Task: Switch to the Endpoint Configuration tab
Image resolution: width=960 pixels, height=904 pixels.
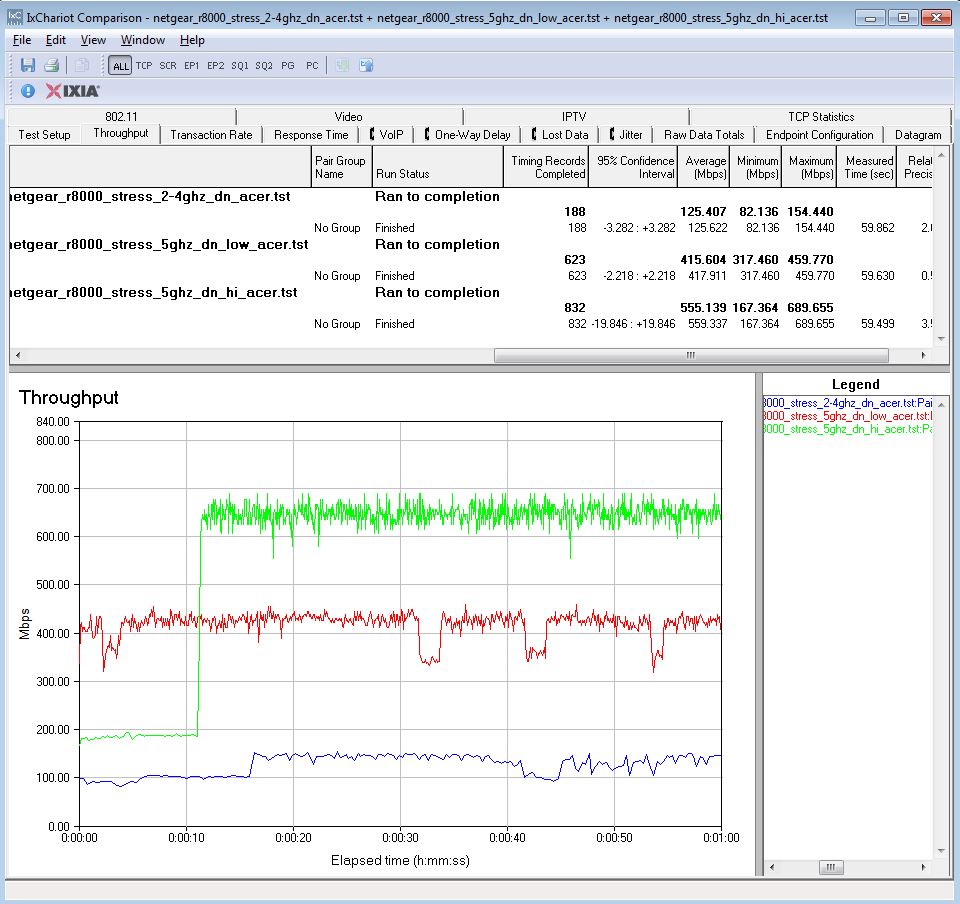Action: (x=819, y=135)
